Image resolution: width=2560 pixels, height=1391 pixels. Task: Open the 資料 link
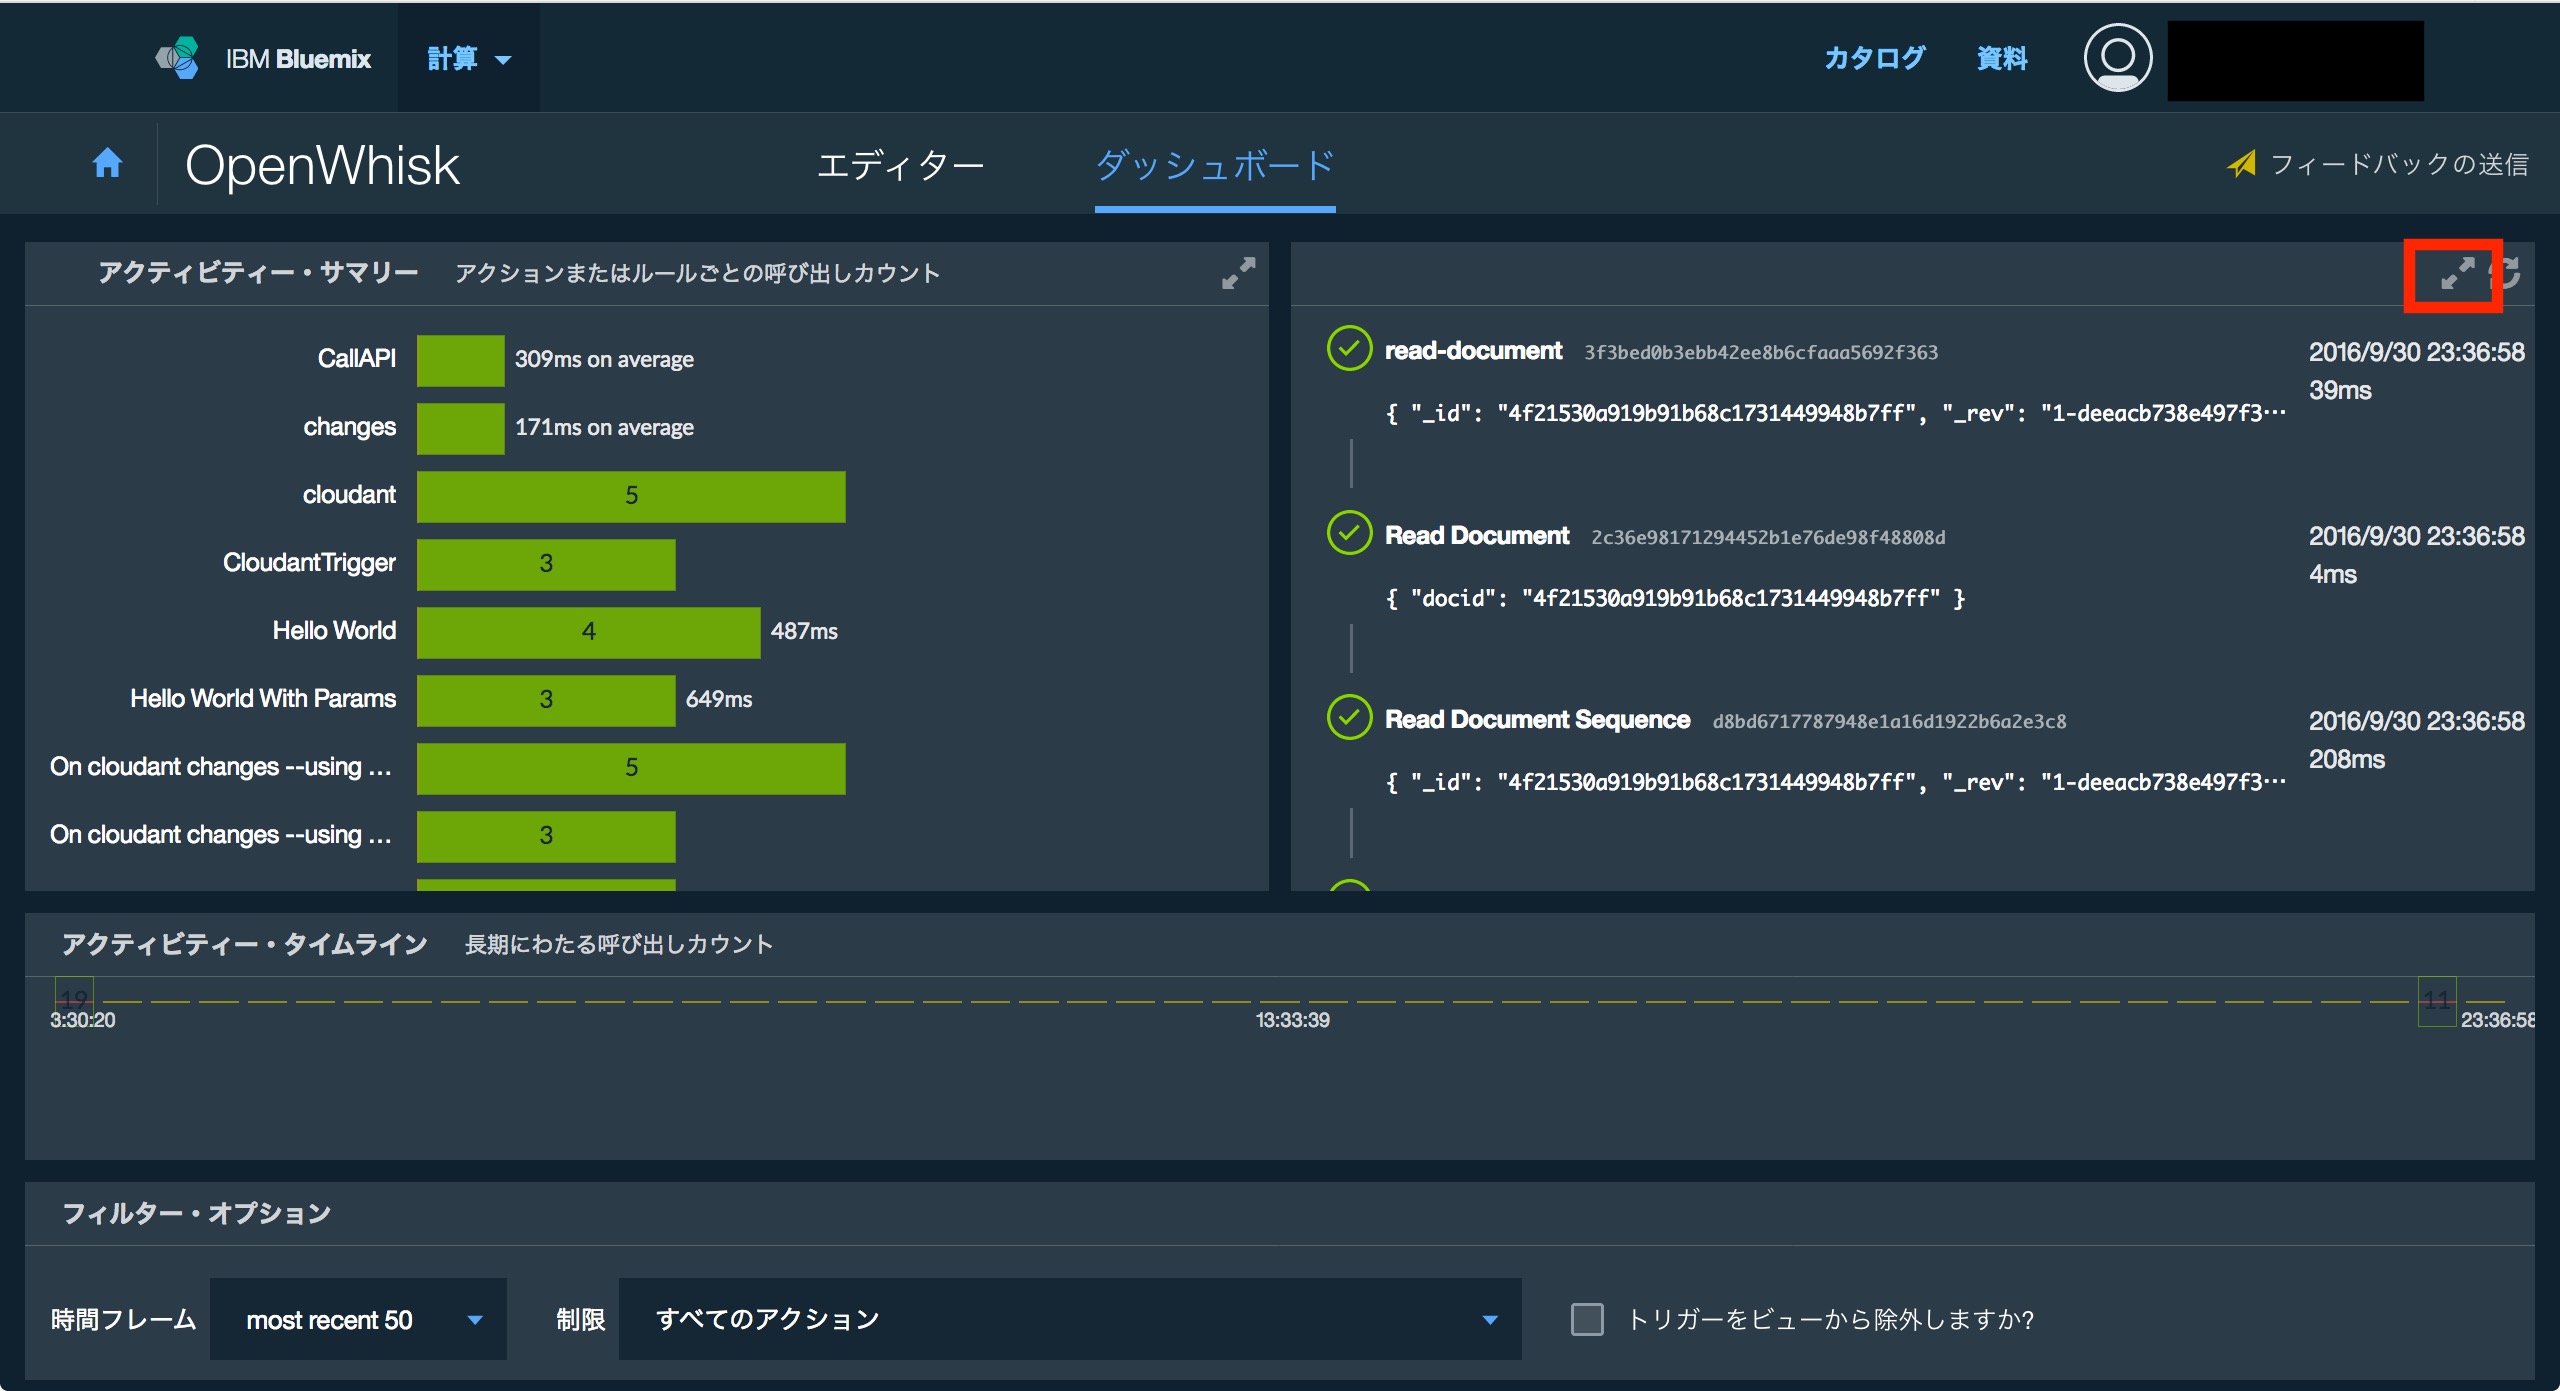[x=2002, y=58]
